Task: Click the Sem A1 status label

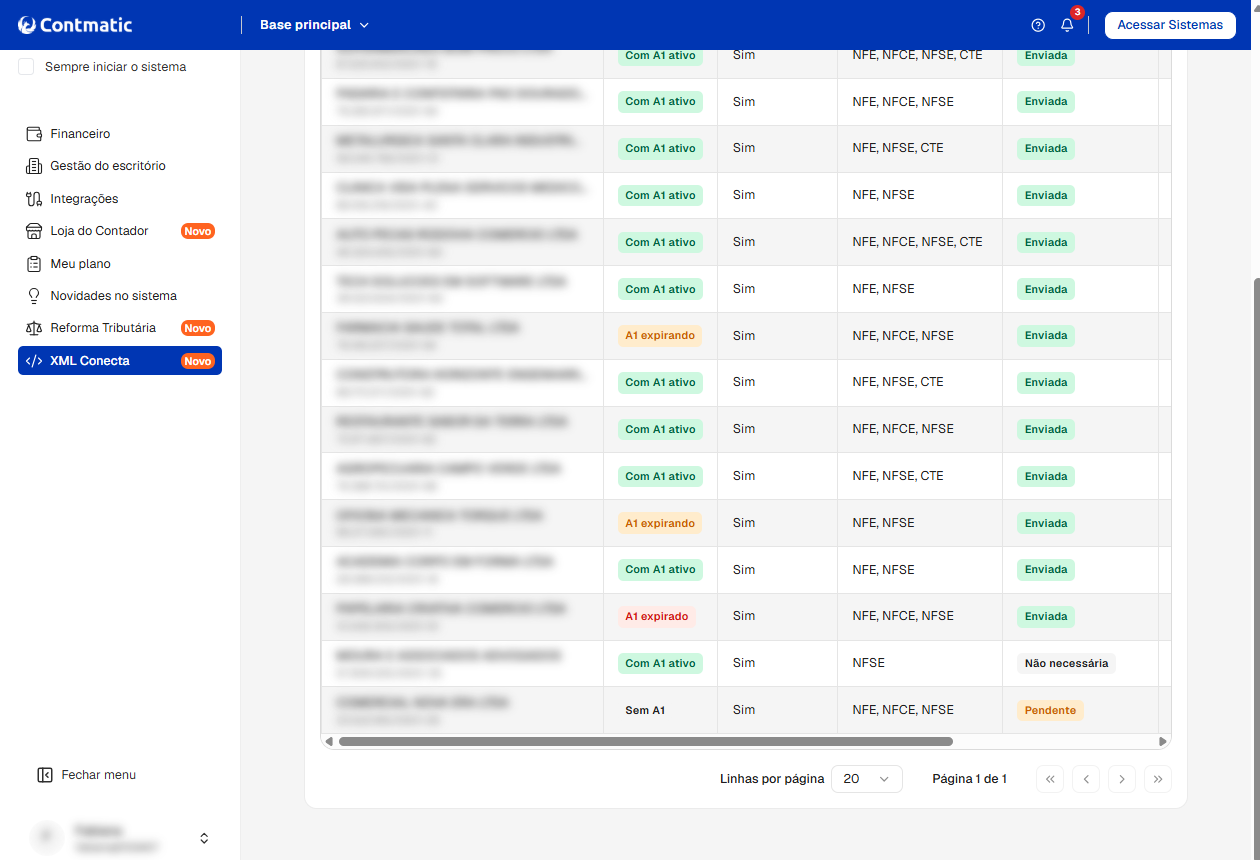Action: pos(645,710)
